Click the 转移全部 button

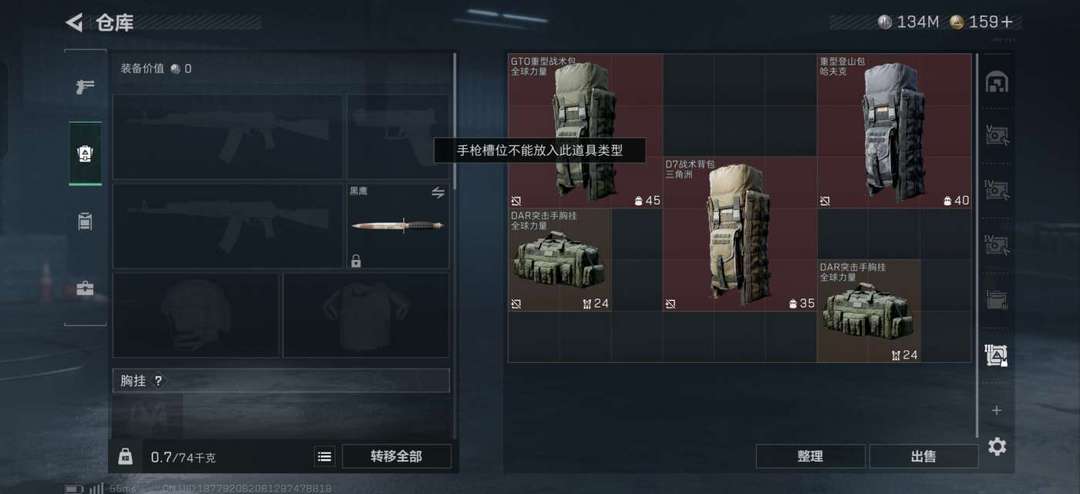tap(396, 456)
